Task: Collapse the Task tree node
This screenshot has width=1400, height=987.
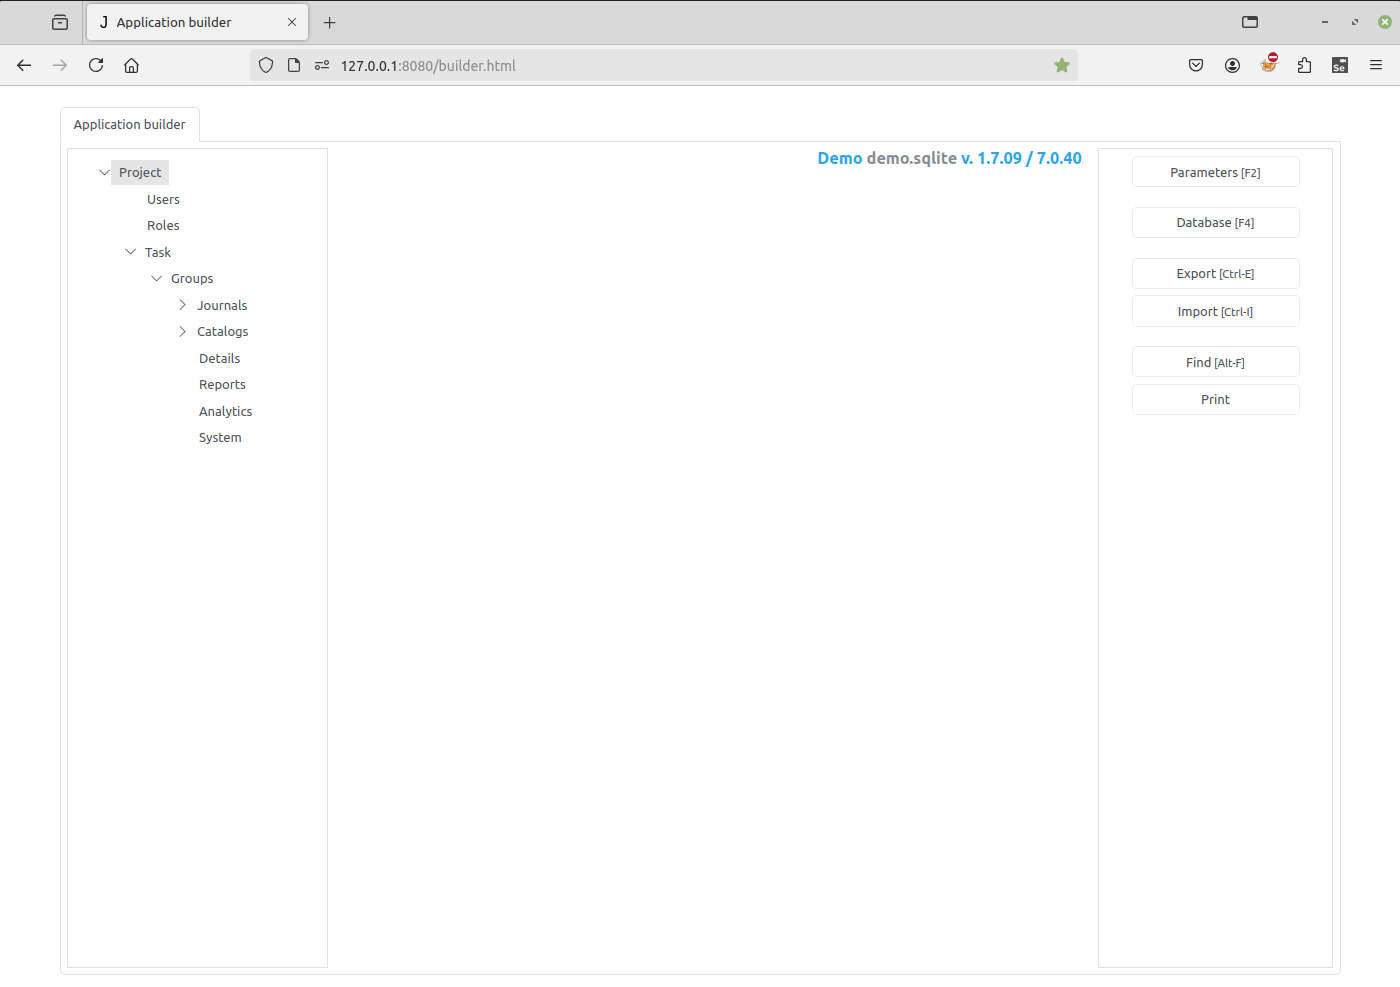Action: click(x=130, y=252)
